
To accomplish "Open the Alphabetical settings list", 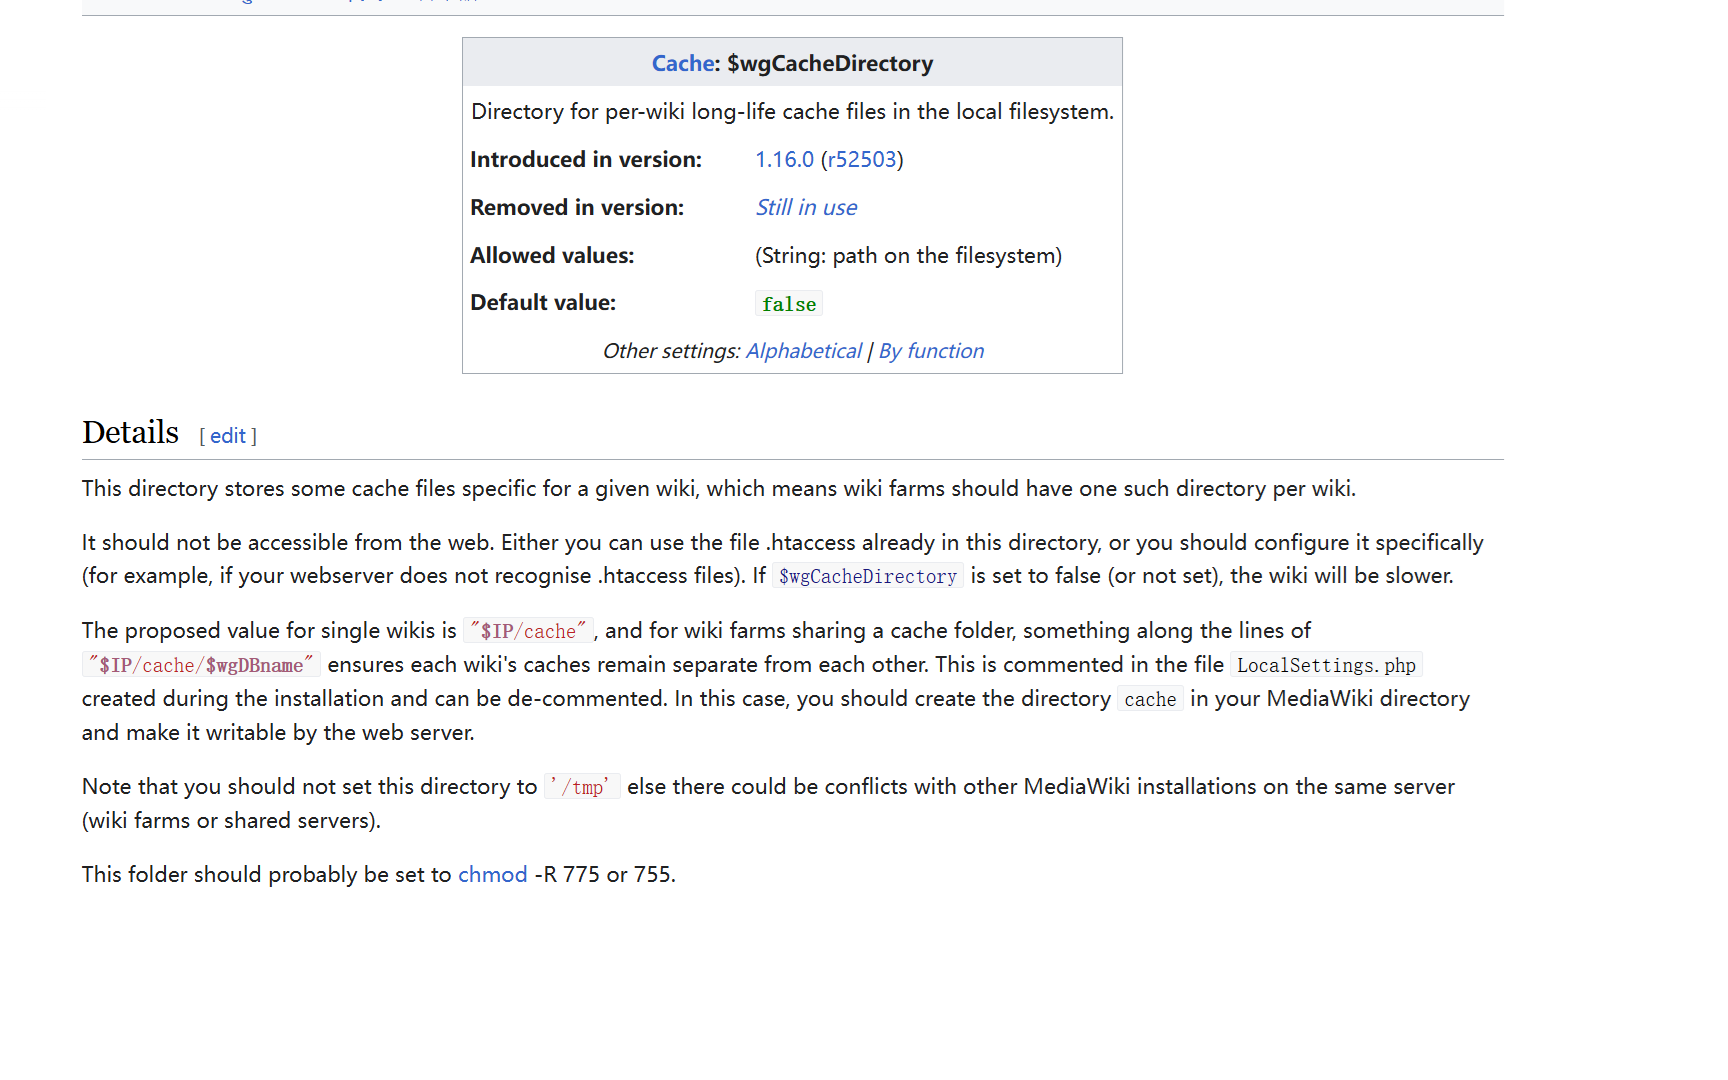I will pos(803,351).
